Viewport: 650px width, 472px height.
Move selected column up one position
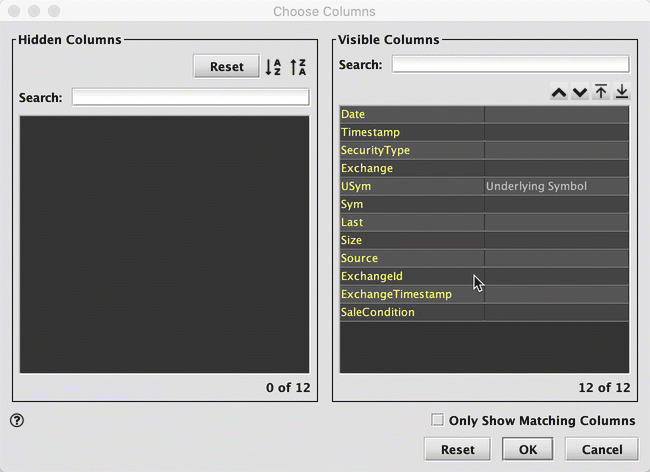pos(558,93)
